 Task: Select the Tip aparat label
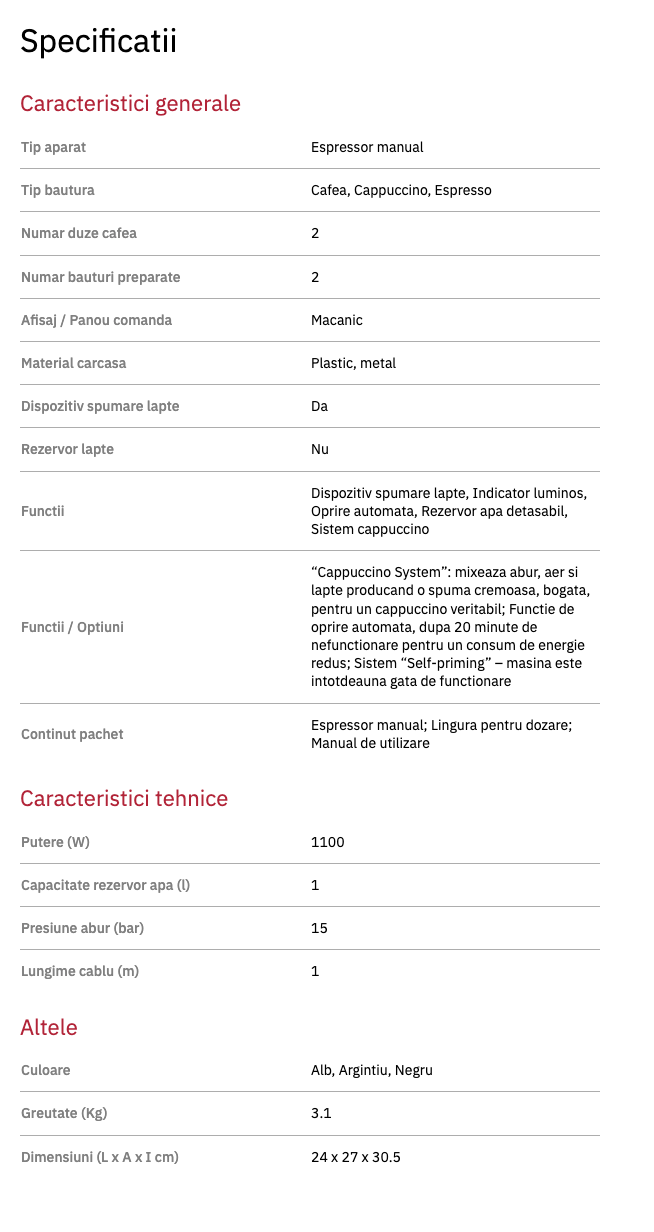(x=53, y=147)
